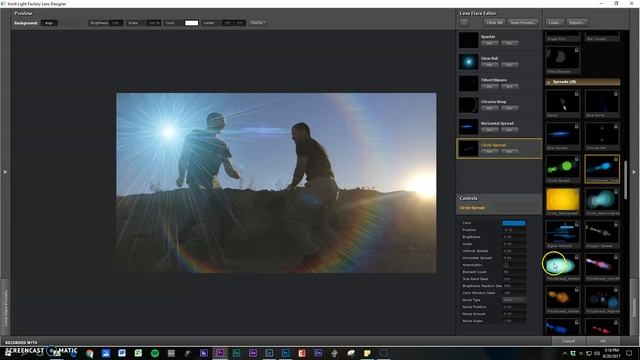Solo the Horizontal Spread element
The height and width of the screenshot is (360, 640).
tap(509, 129)
